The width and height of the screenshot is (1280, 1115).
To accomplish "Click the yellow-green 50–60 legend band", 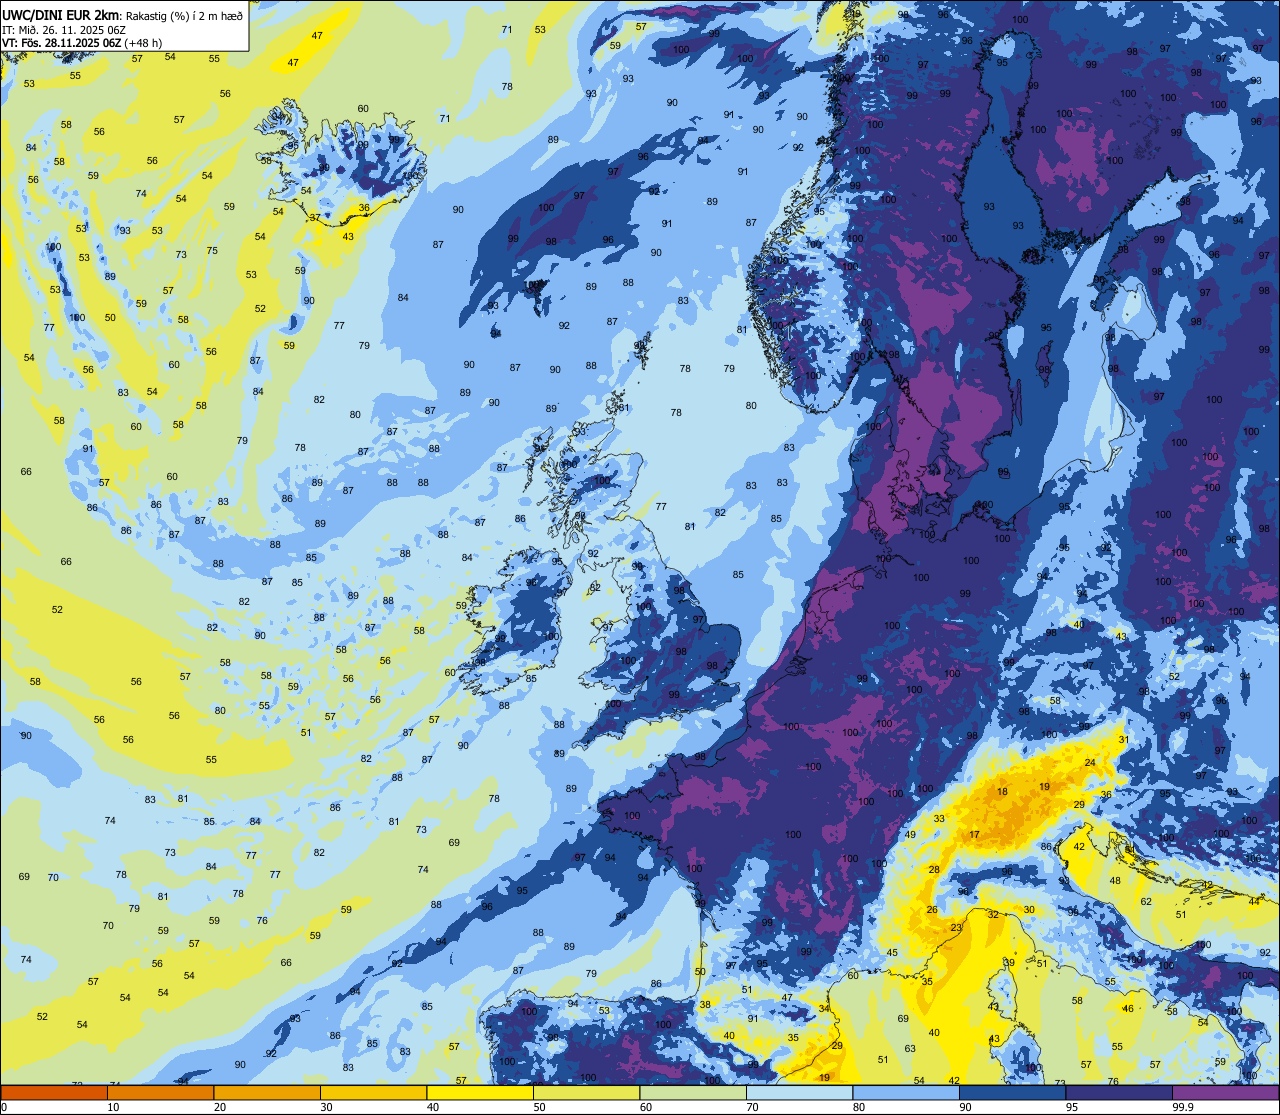I will point(586,1092).
